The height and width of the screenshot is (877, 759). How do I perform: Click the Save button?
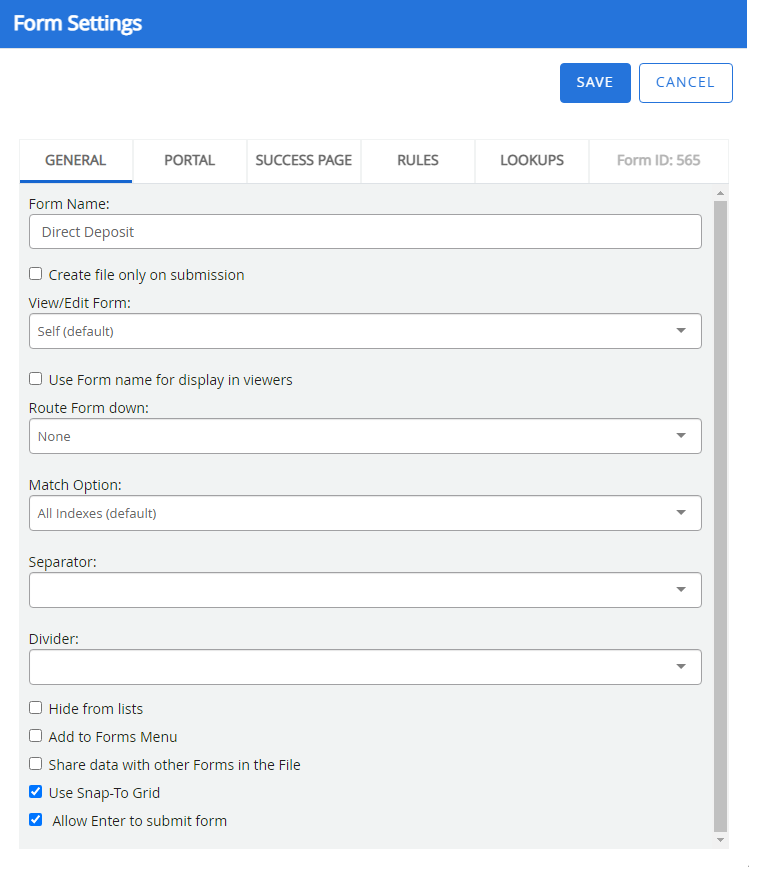click(x=594, y=83)
